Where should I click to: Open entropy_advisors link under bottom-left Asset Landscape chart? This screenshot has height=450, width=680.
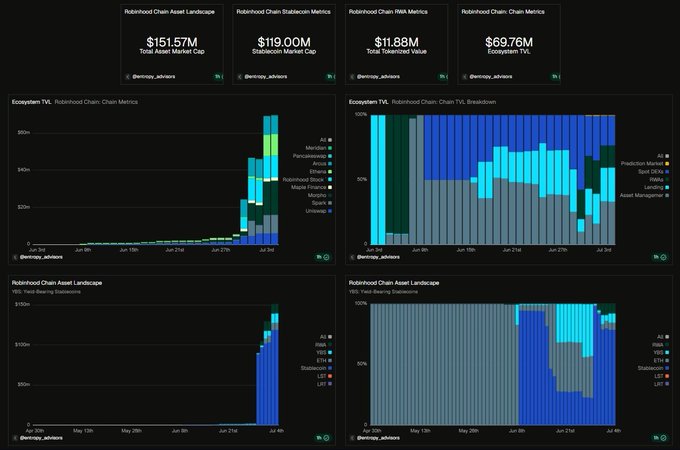[x=41, y=438]
